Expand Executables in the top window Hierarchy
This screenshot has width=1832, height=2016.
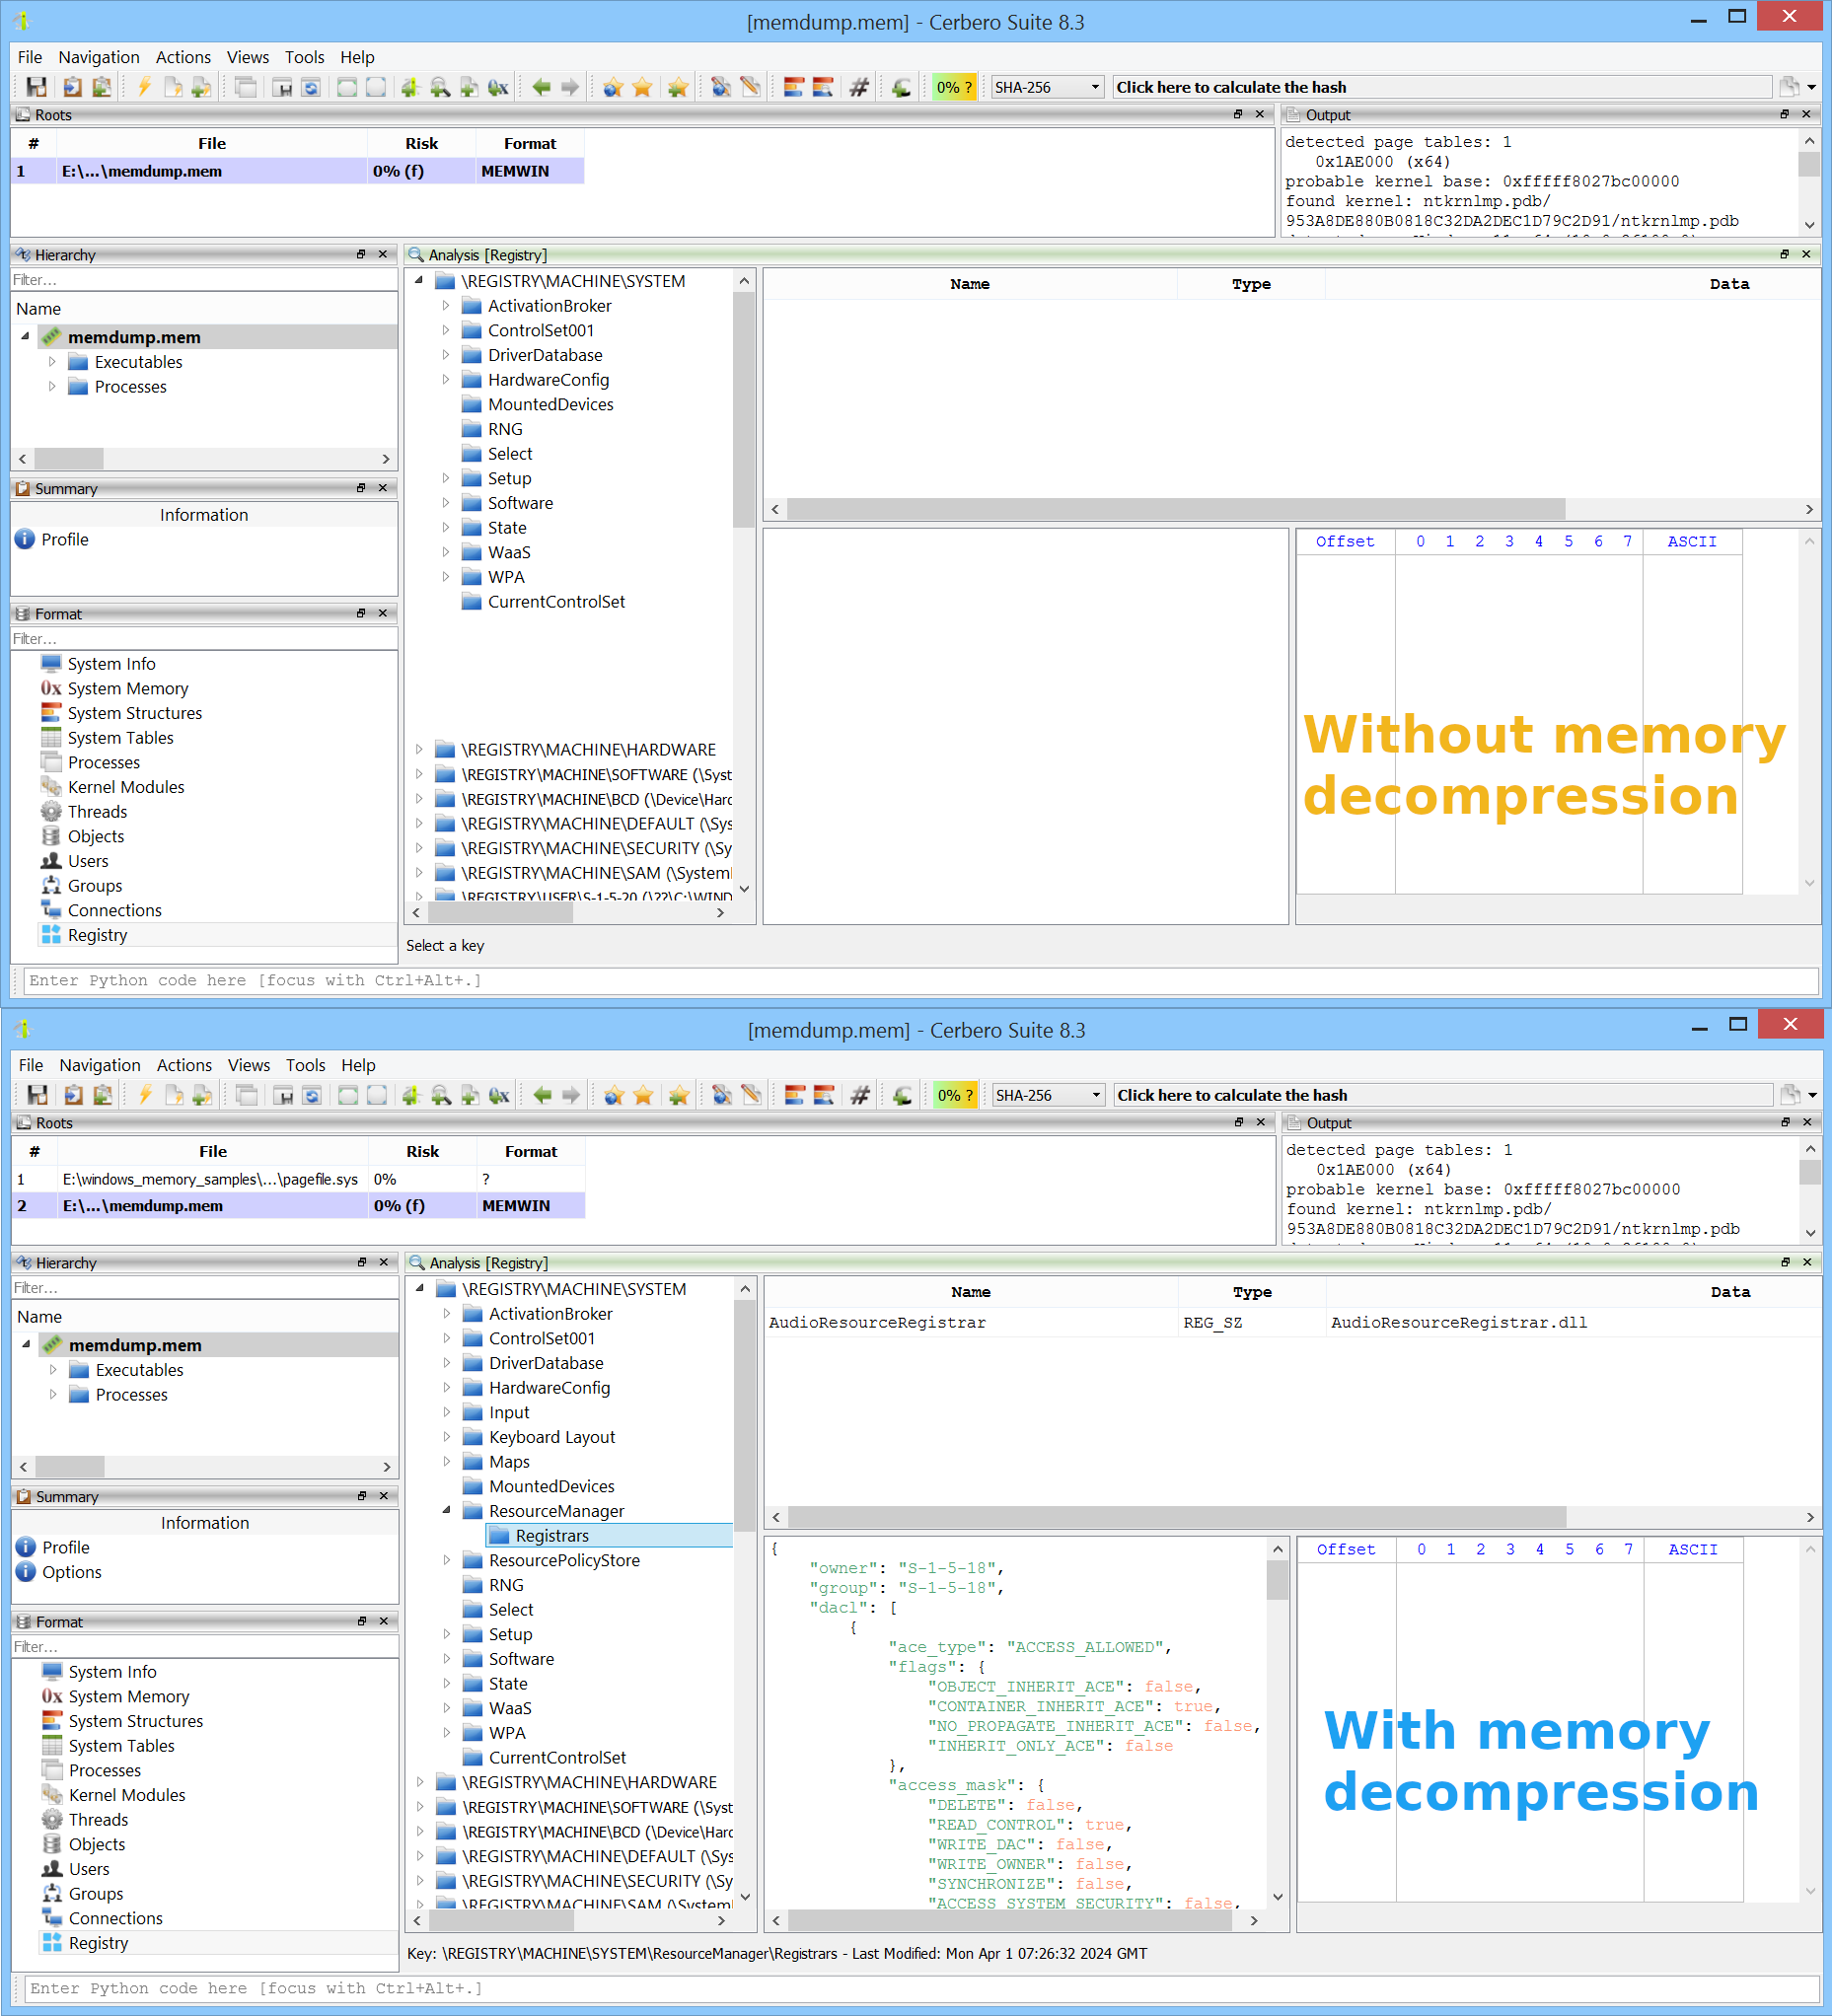pos(52,362)
